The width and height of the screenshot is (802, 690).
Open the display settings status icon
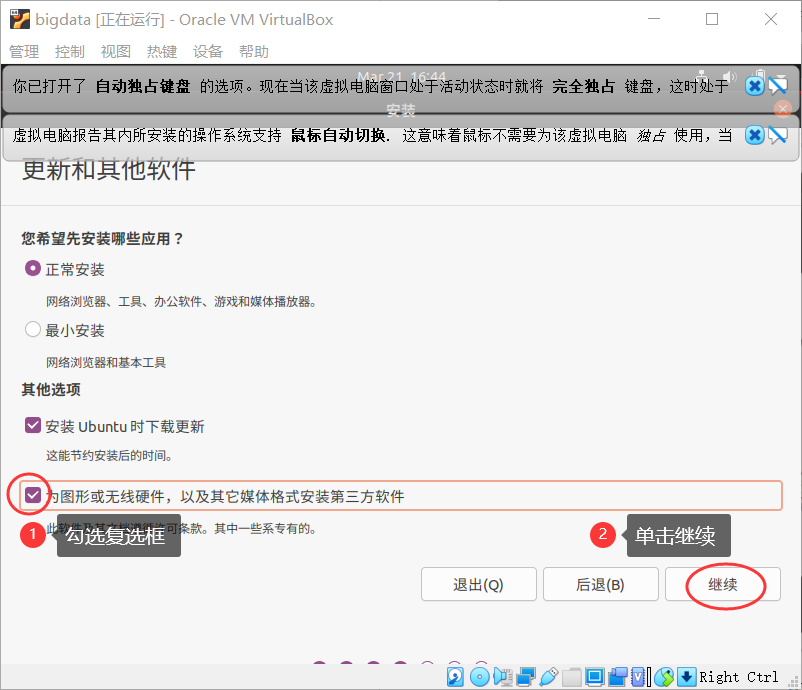click(x=595, y=677)
